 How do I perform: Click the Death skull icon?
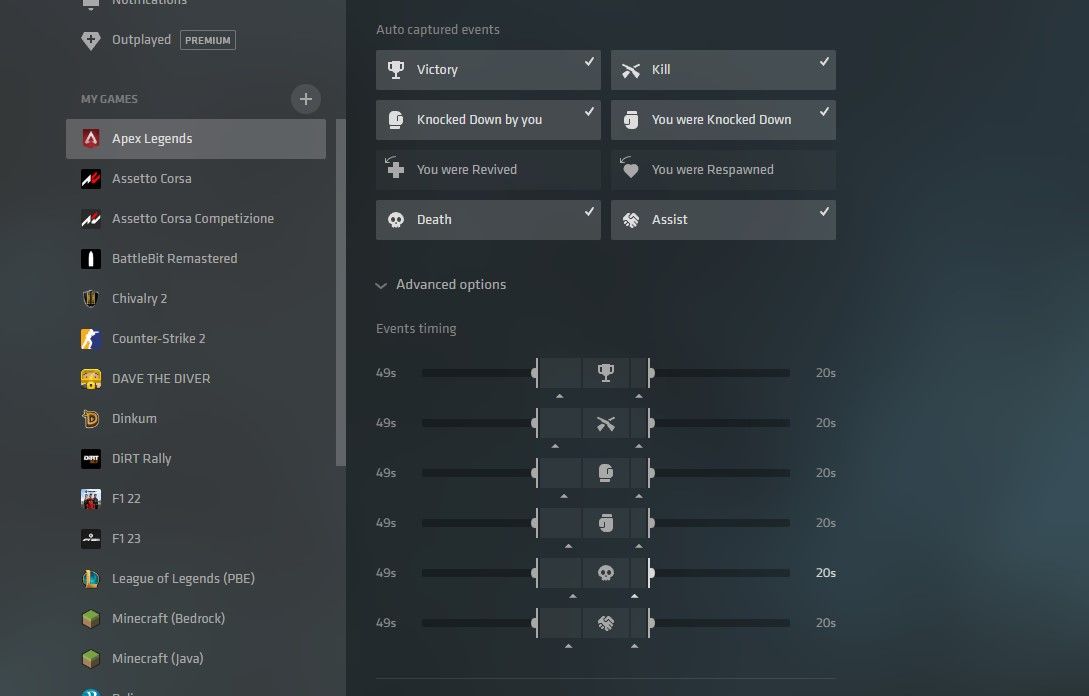395,219
